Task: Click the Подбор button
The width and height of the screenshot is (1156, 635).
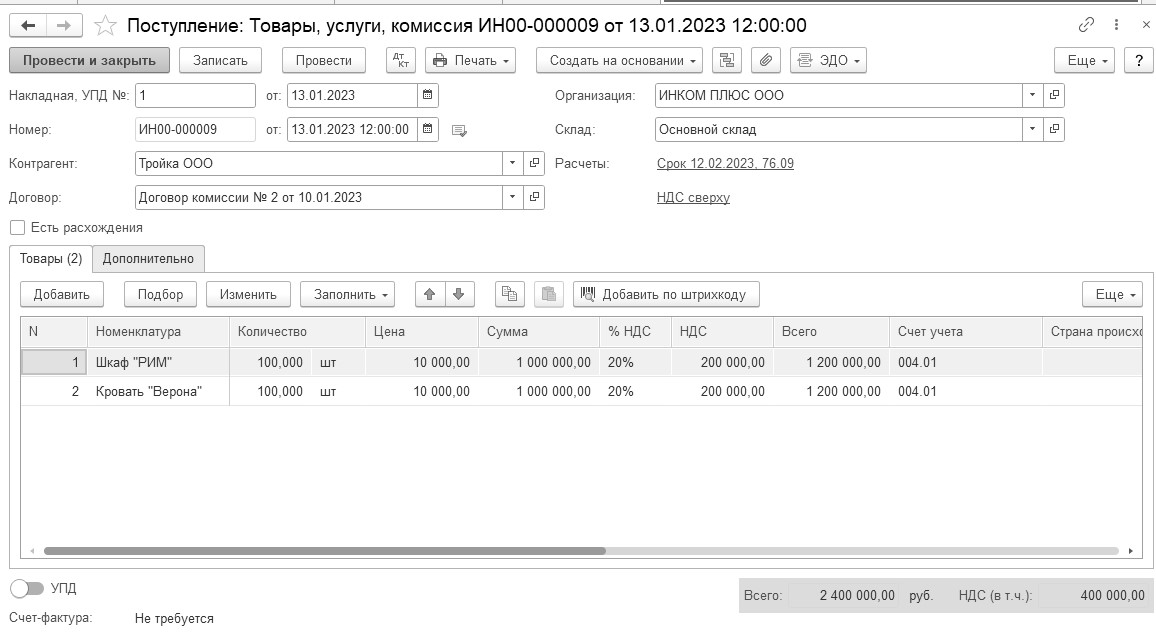Action: click(x=160, y=294)
